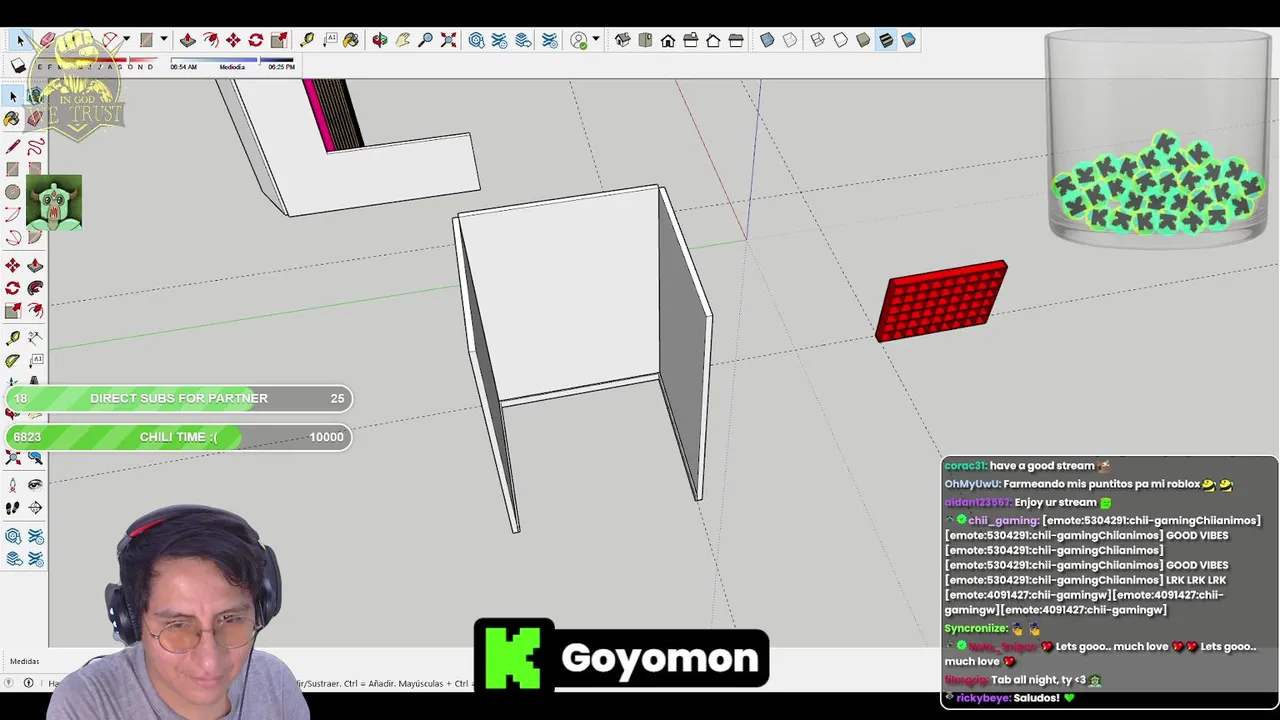Select the 3 Point Arc tool
The width and height of the screenshot is (1280, 720).
point(12,237)
